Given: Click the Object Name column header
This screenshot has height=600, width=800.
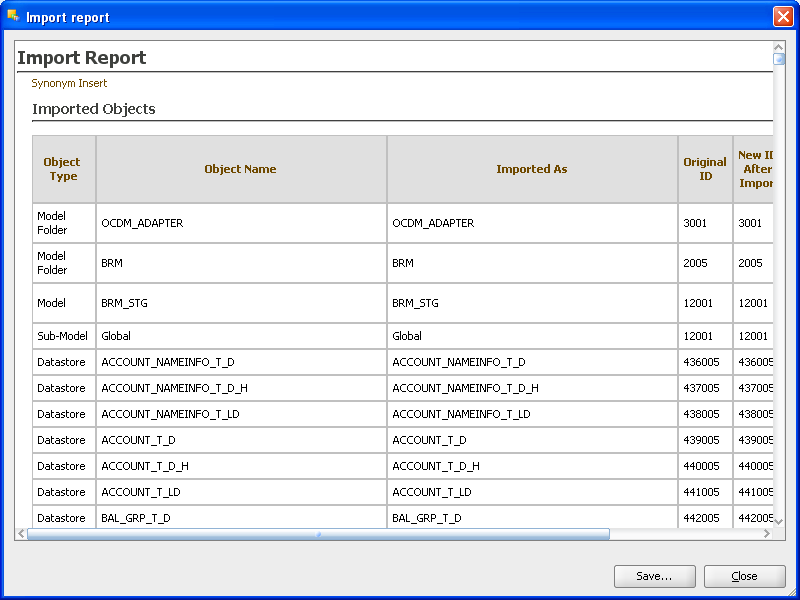Looking at the screenshot, I should coord(240,169).
